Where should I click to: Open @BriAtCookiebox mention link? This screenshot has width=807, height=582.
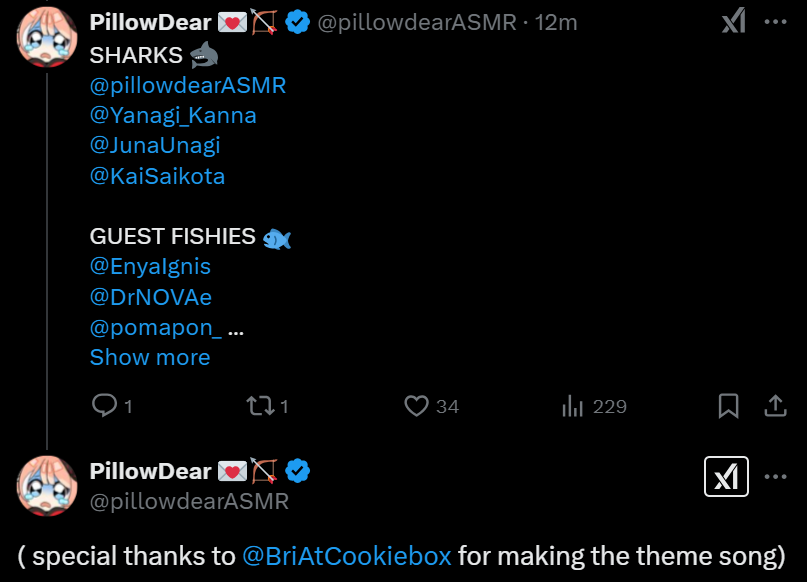click(x=347, y=555)
